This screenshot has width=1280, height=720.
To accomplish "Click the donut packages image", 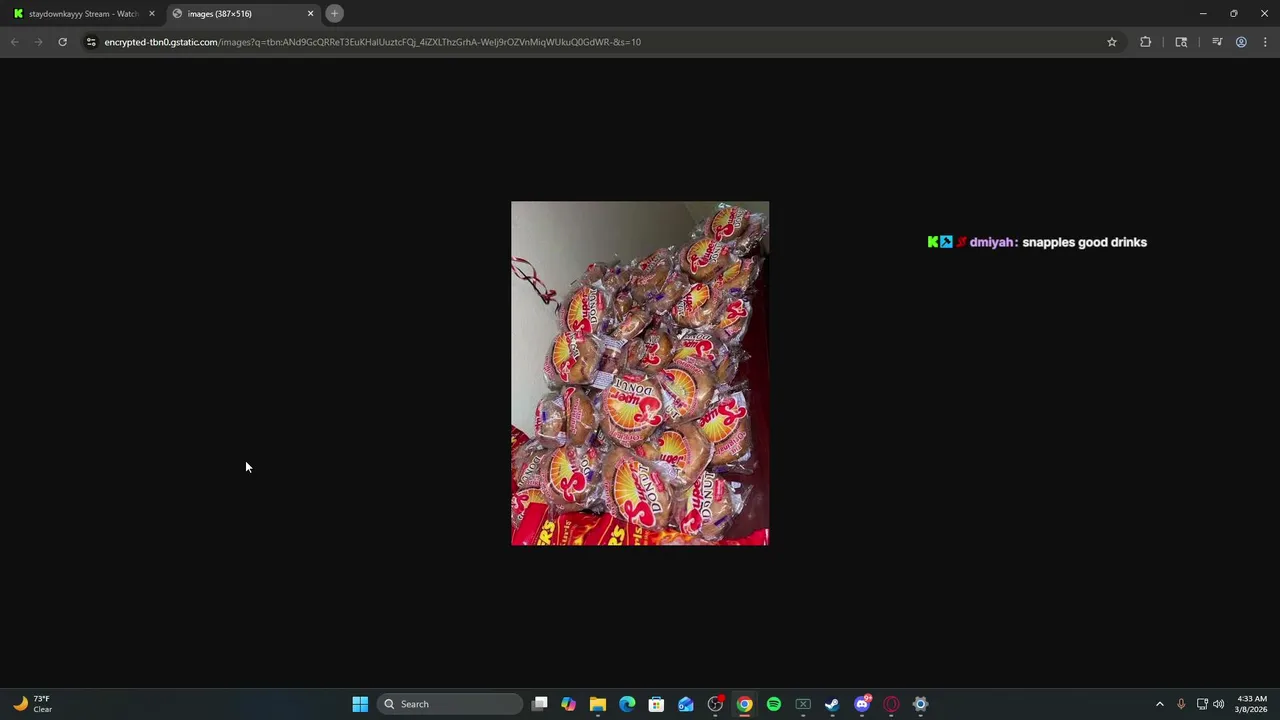I will [x=640, y=373].
